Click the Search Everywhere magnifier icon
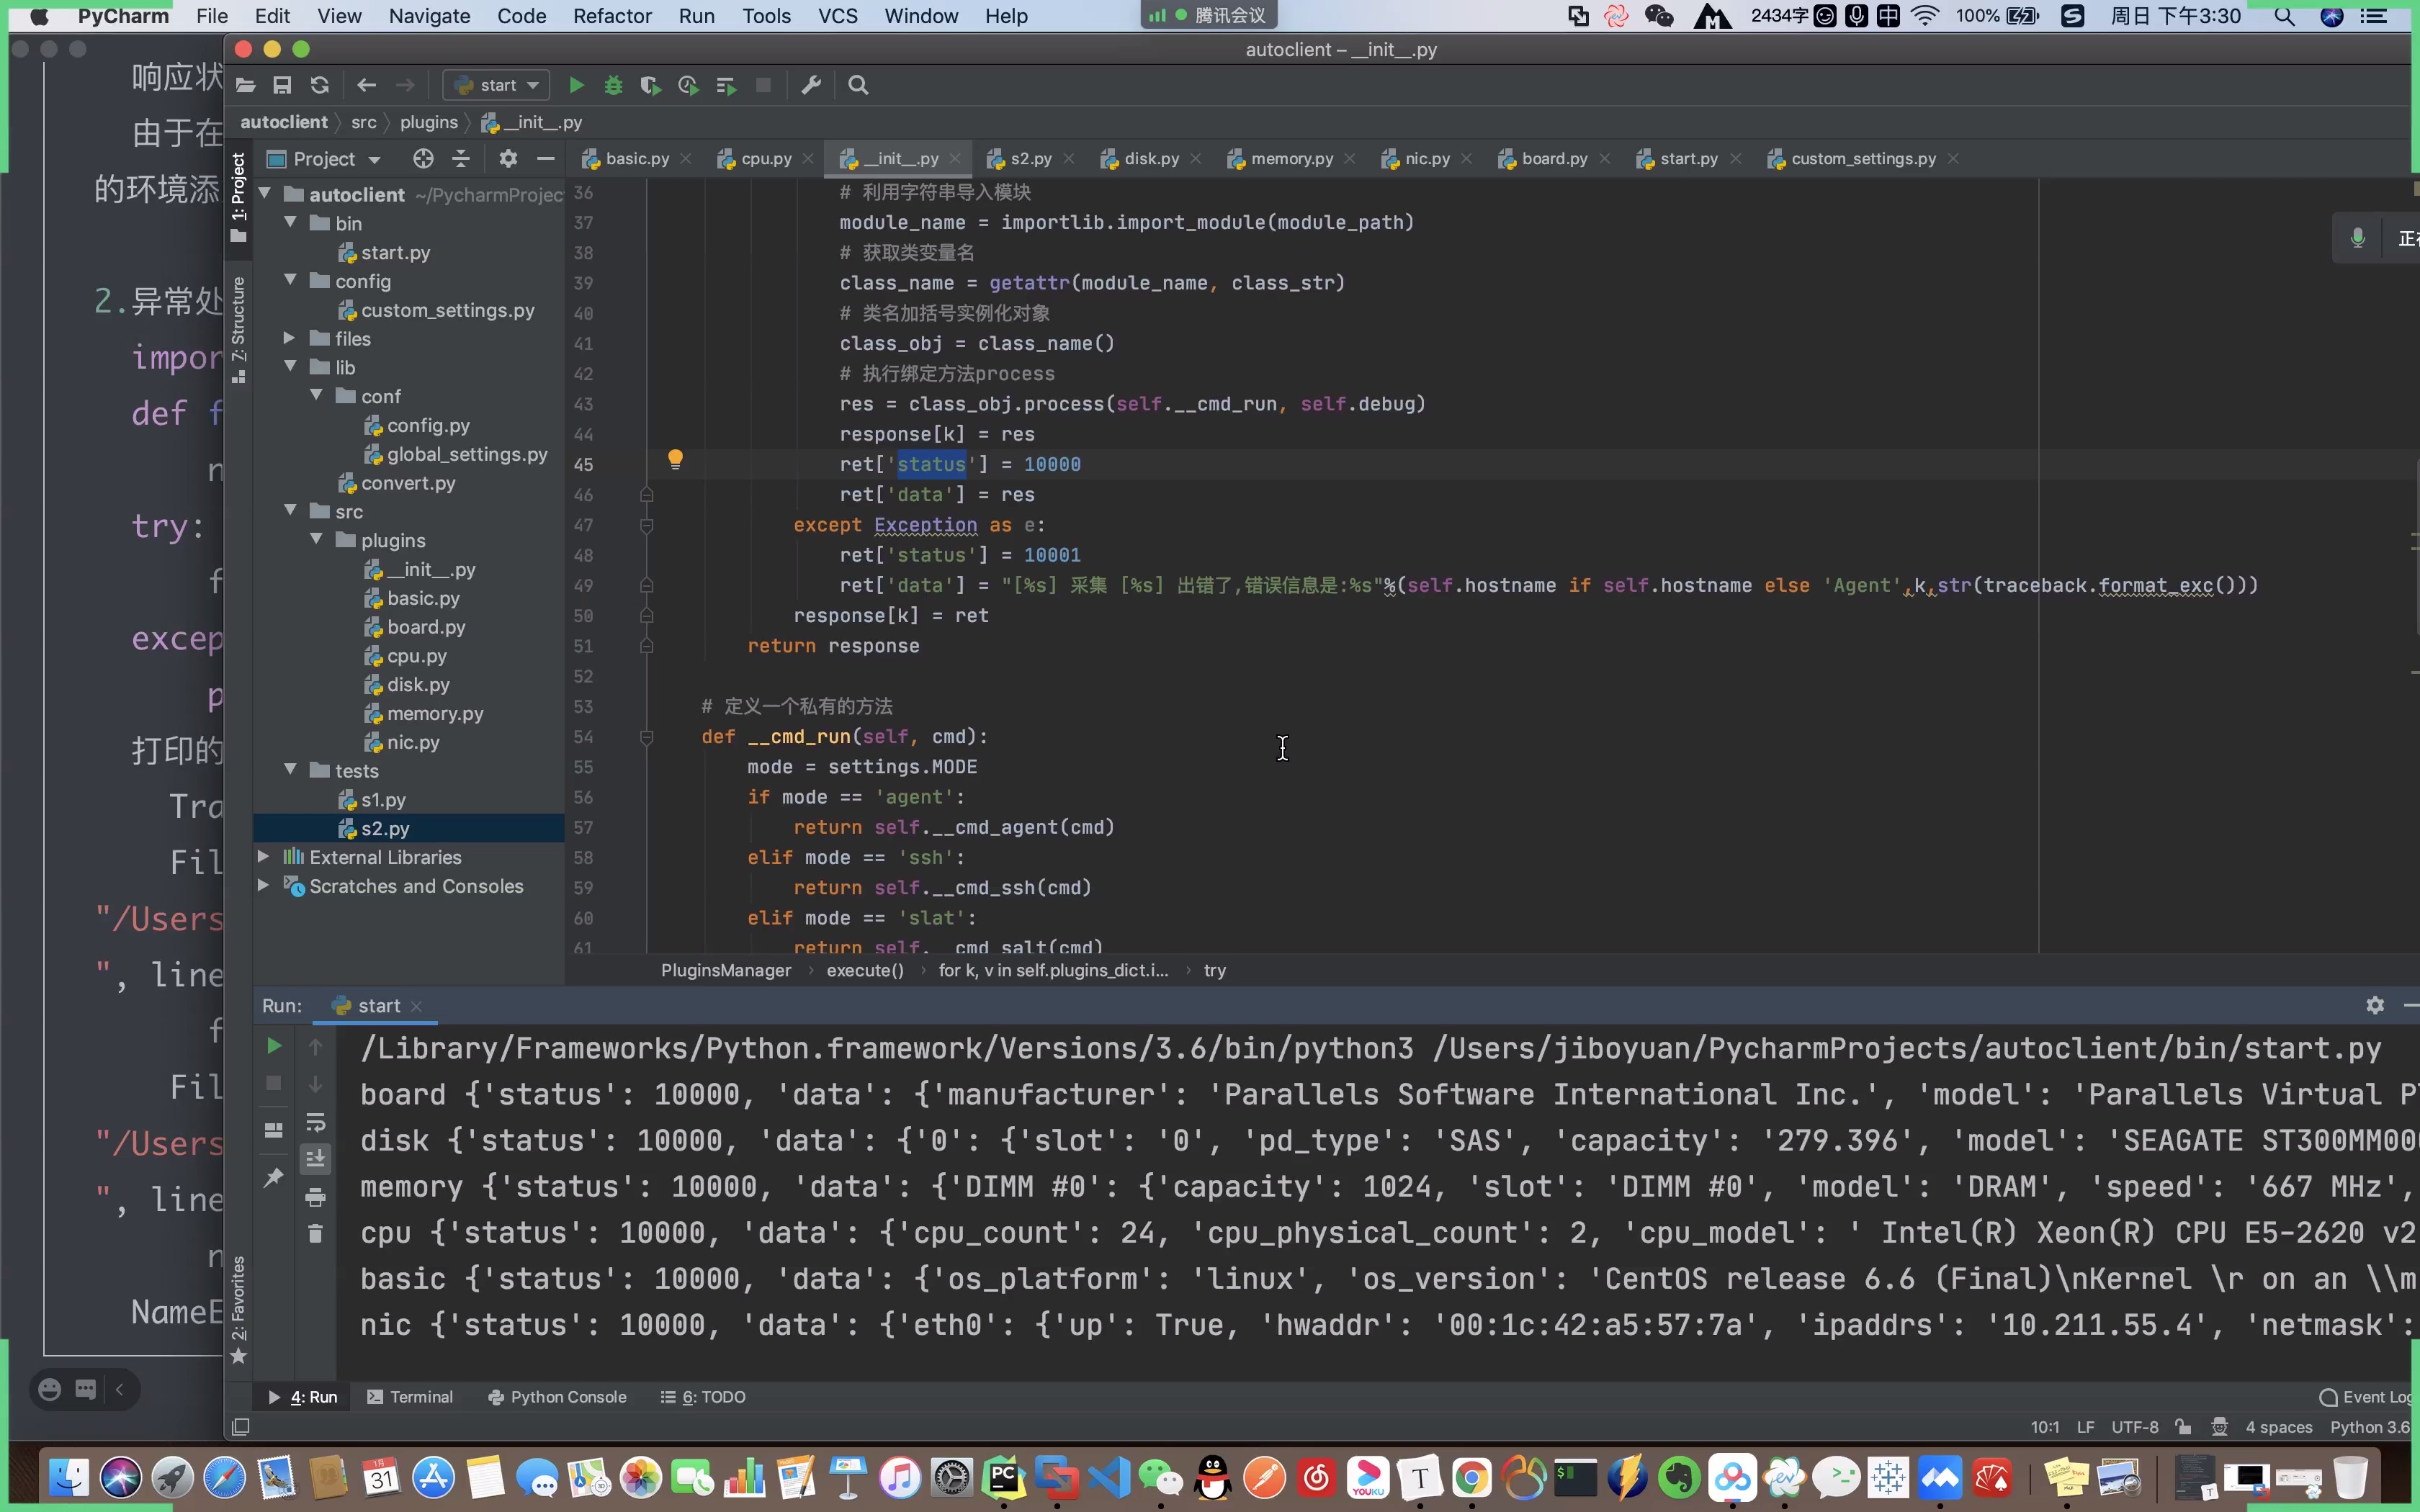Screen dimensions: 2420x1512 [x=858, y=86]
